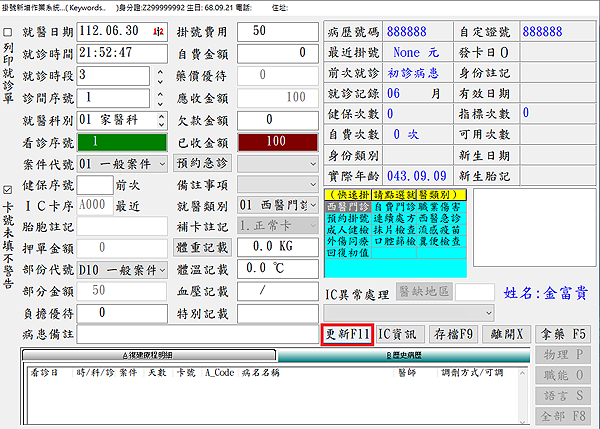Click the green 看診序號 field
This screenshot has height=429, width=600.
(x=118, y=142)
